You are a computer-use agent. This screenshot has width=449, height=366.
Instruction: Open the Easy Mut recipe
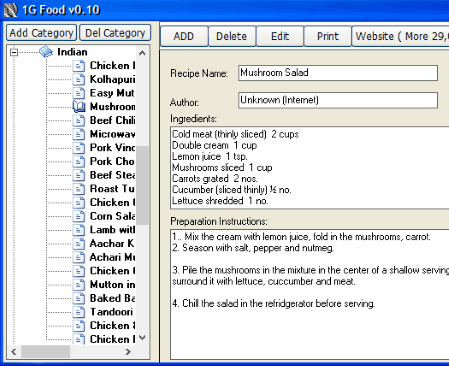click(112, 93)
